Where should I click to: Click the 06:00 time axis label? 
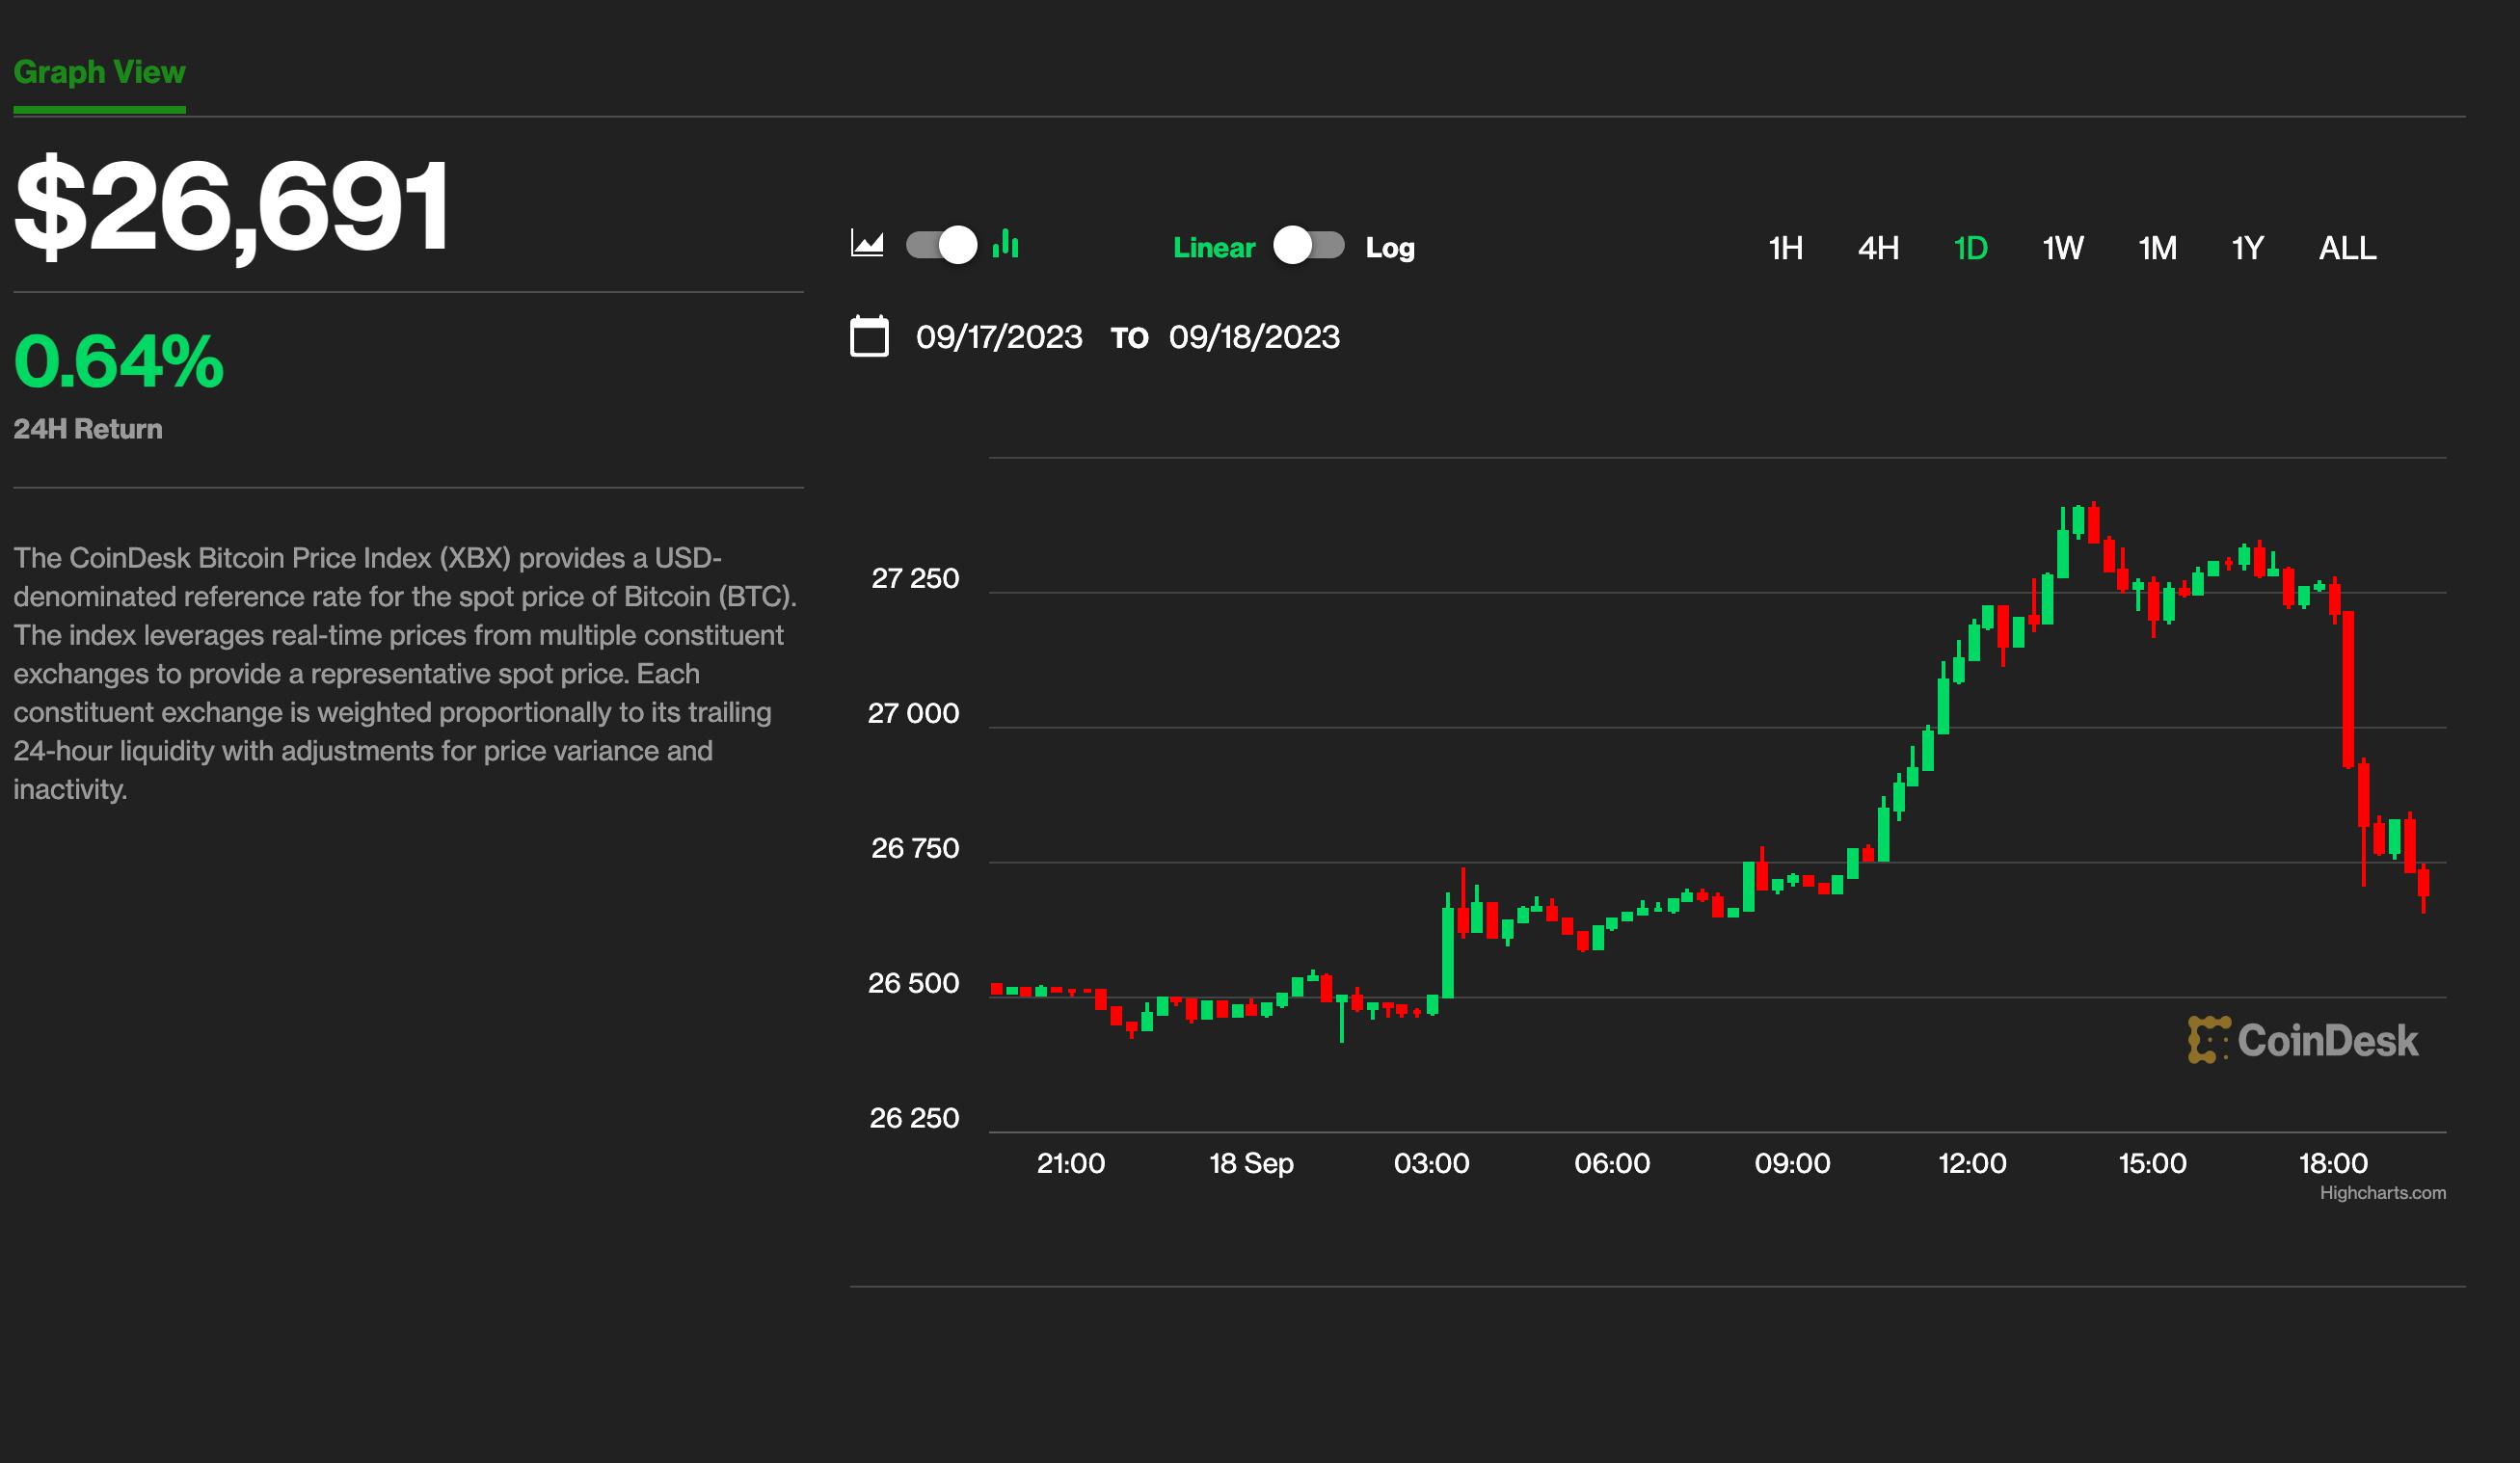point(1612,1163)
